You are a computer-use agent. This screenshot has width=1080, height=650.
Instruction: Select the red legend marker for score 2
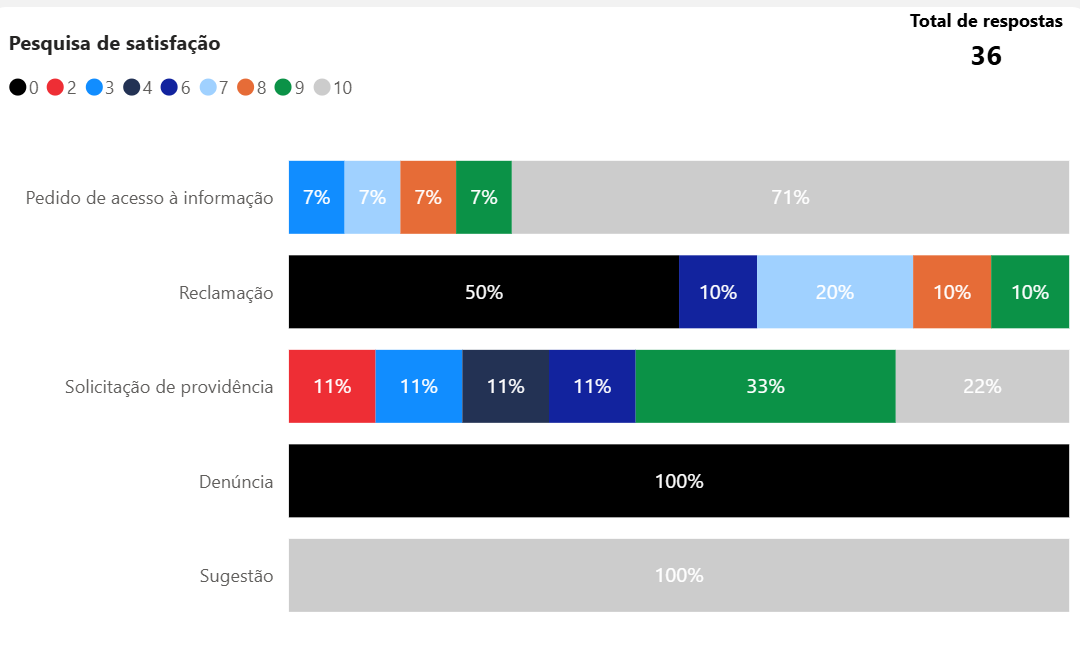click(56, 88)
